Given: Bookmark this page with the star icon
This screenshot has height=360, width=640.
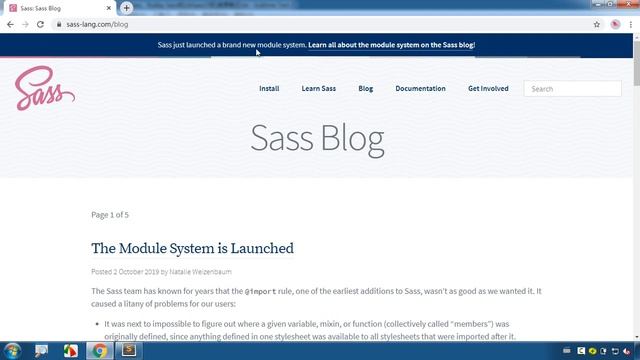Looking at the screenshot, I should pos(597,24).
